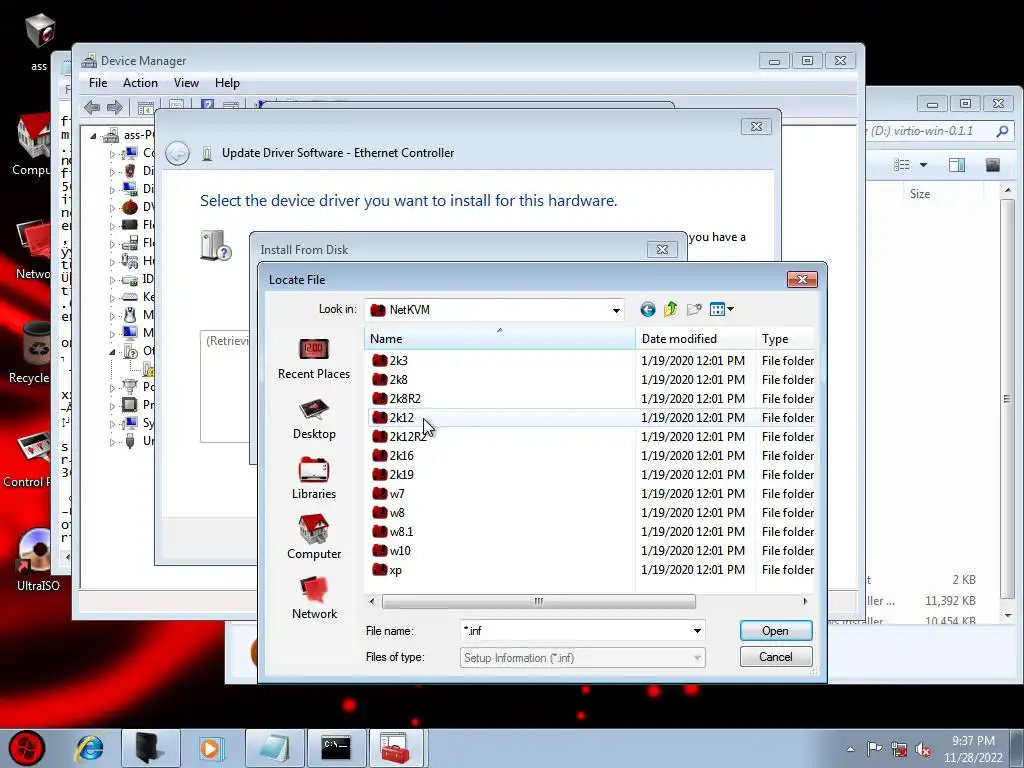The width and height of the screenshot is (1024, 768).
Task: Click search icon in Explorer window
Action: pos(1002,131)
